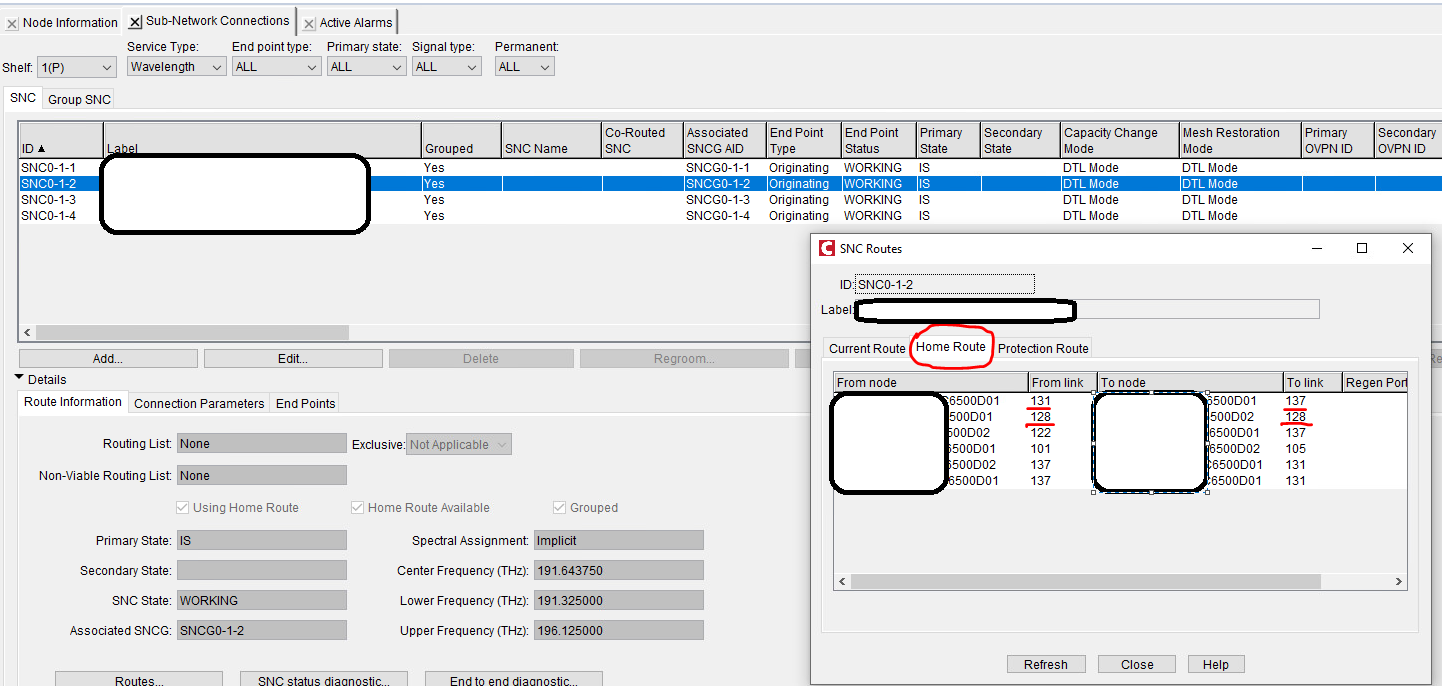The image size is (1444, 694).
Task: Open the Signal type filter dropdown
Action: pyautogui.click(x=446, y=67)
